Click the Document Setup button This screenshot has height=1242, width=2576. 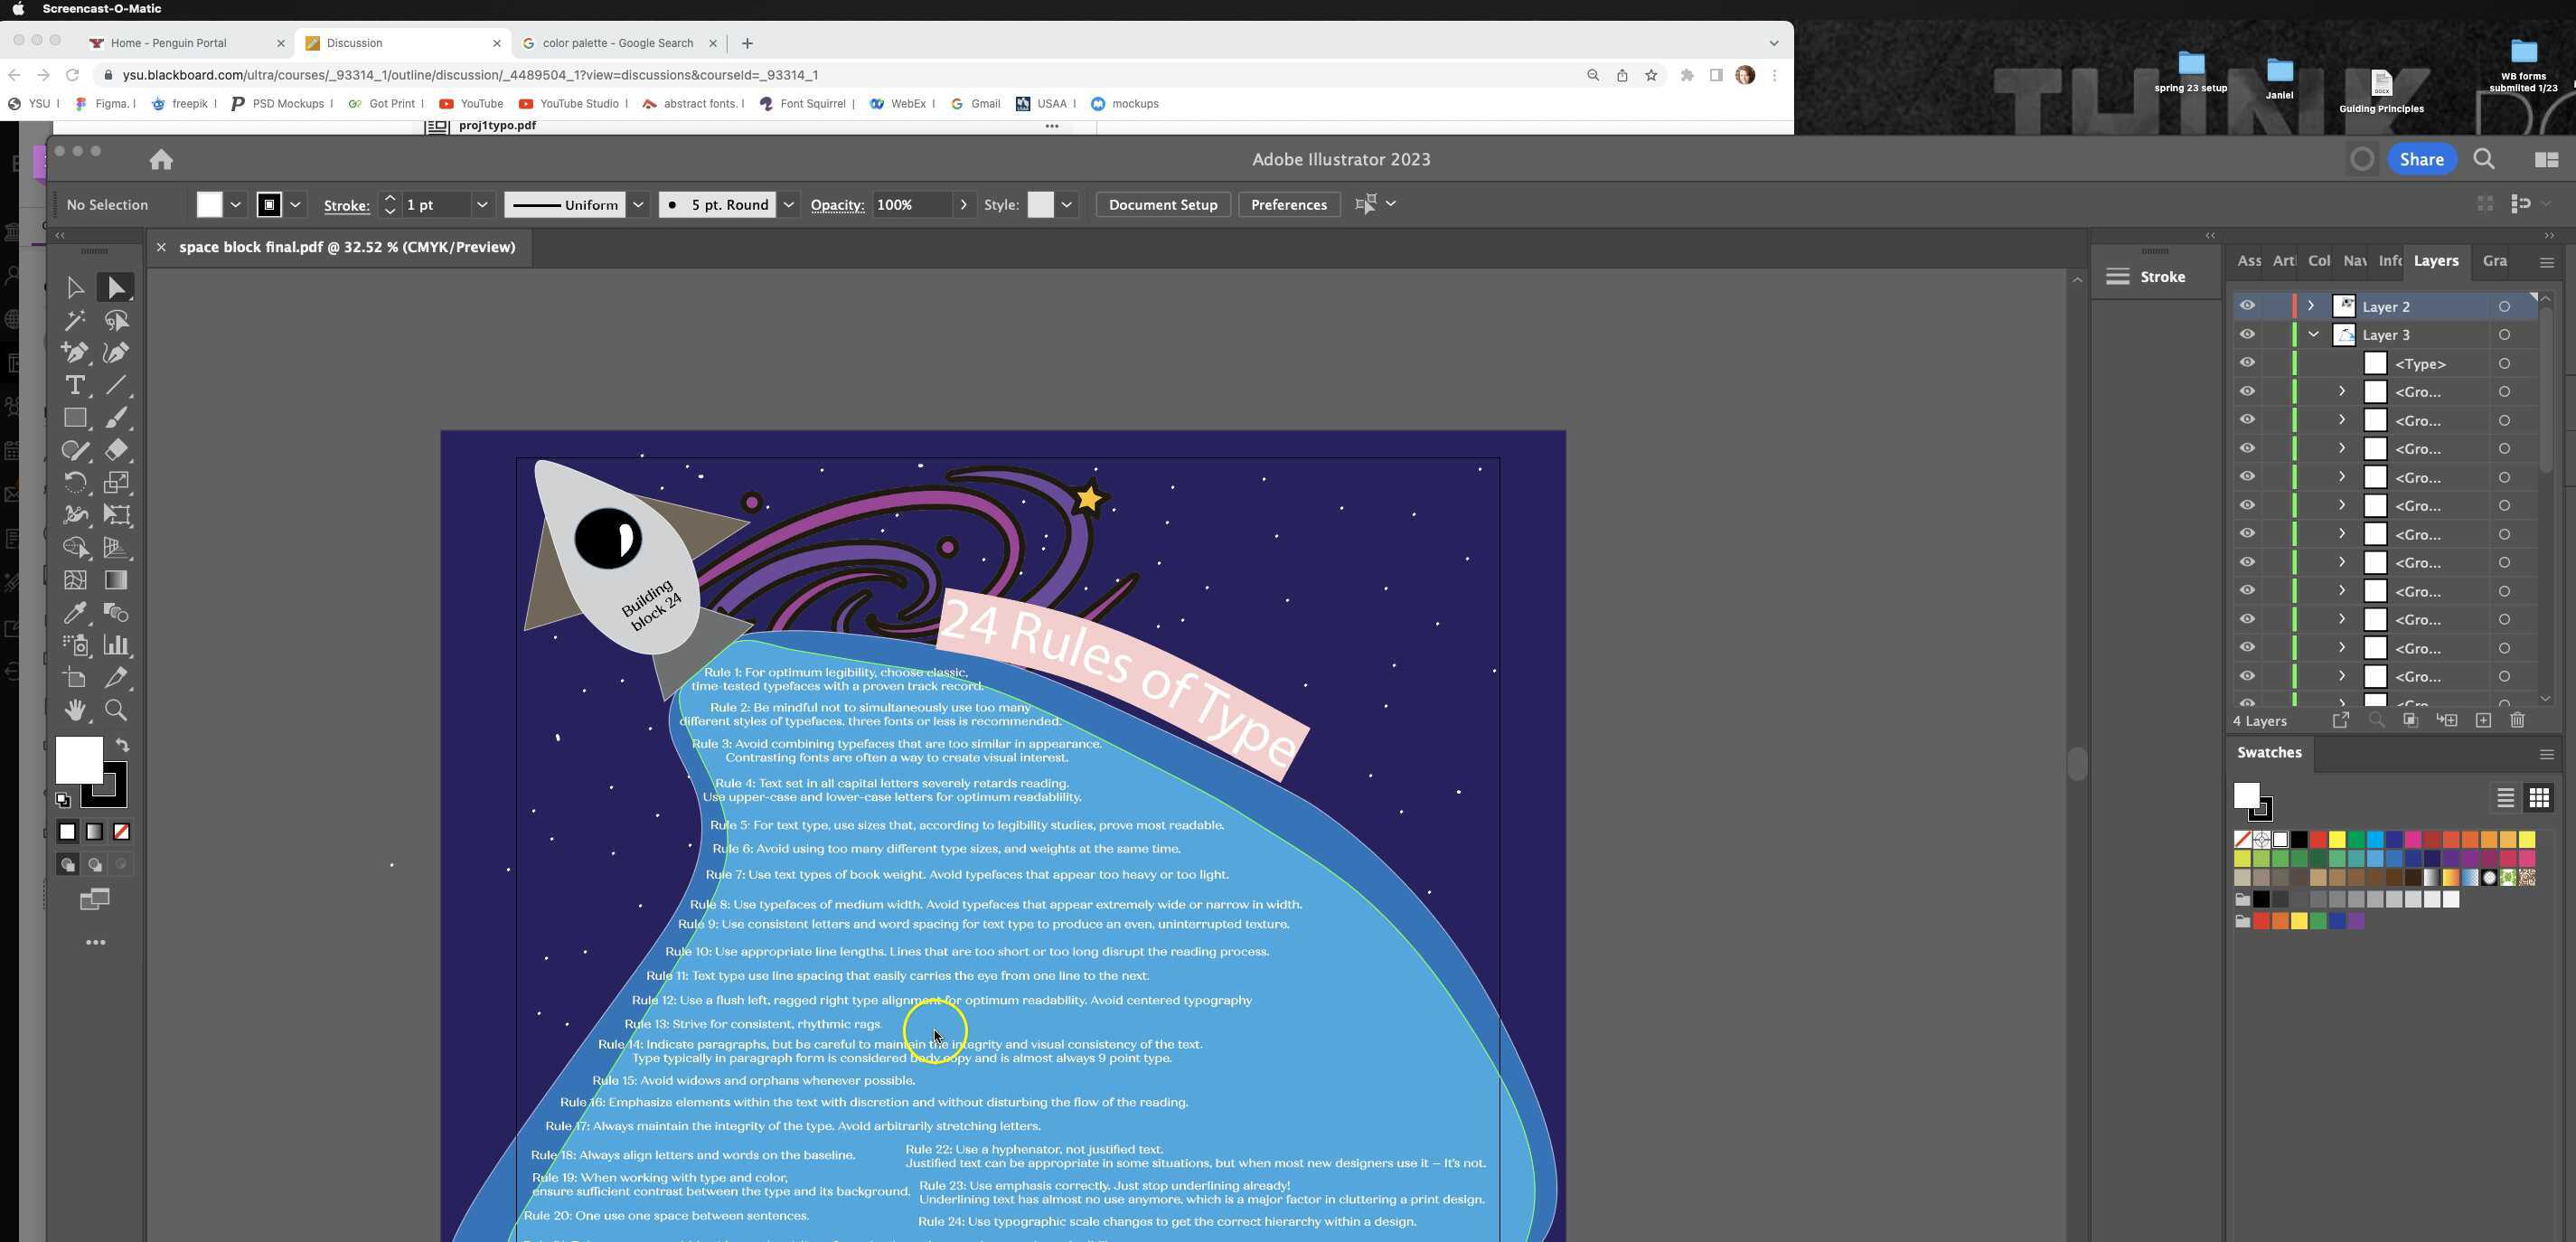[1162, 204]
